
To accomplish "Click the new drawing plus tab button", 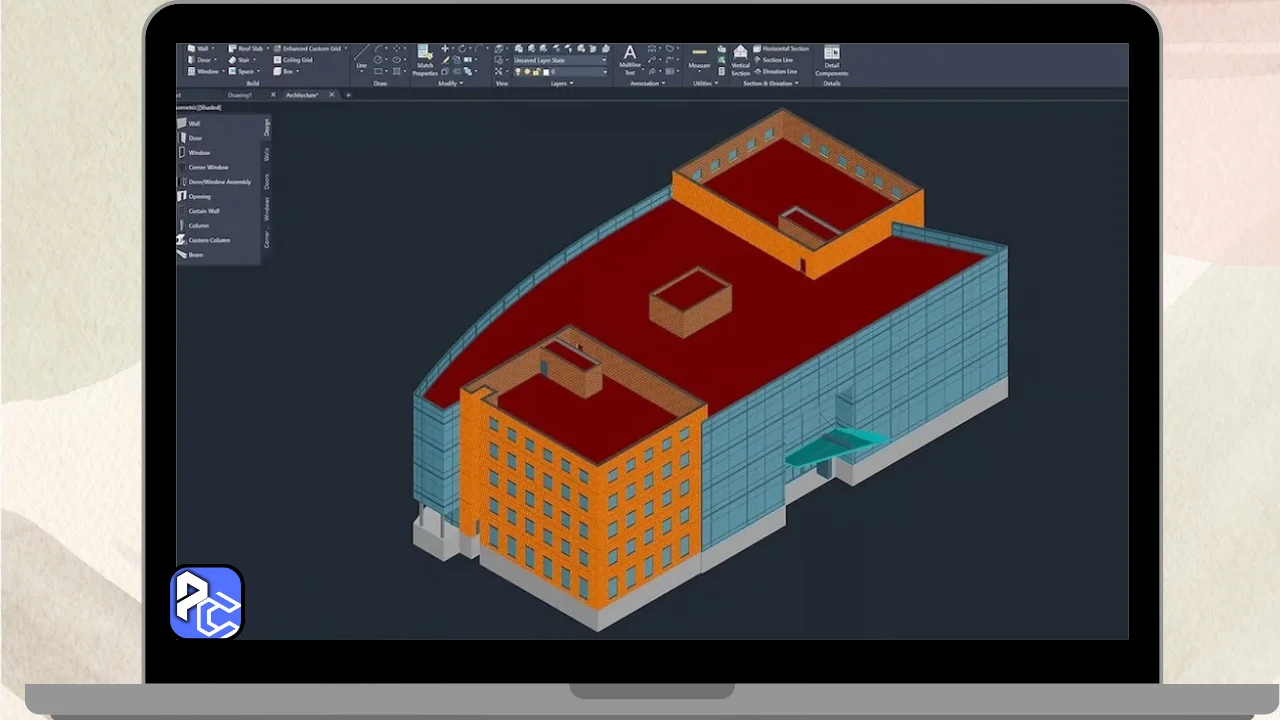I will (348, 95).
